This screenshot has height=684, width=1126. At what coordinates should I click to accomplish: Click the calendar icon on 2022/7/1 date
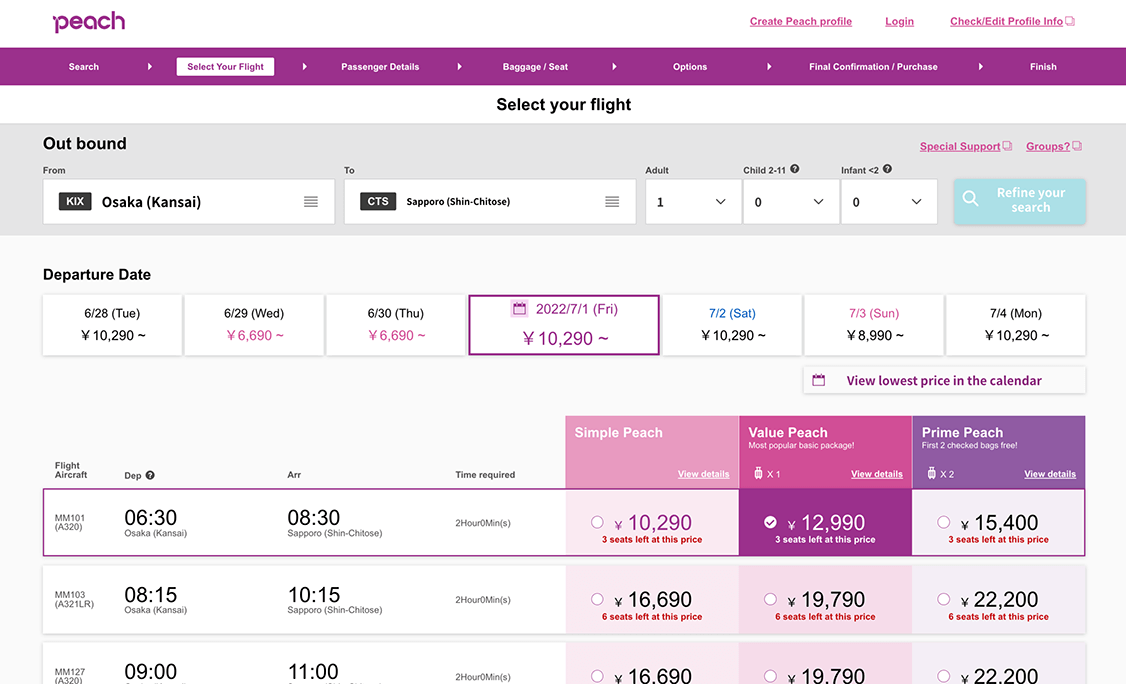click(x=519, y=309)
